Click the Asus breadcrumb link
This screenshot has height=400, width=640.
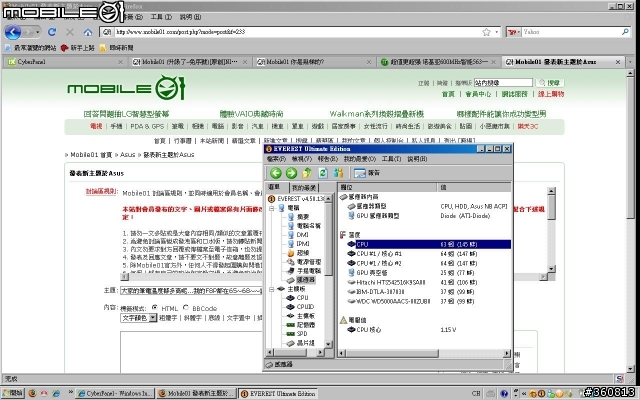pos(127,155)
